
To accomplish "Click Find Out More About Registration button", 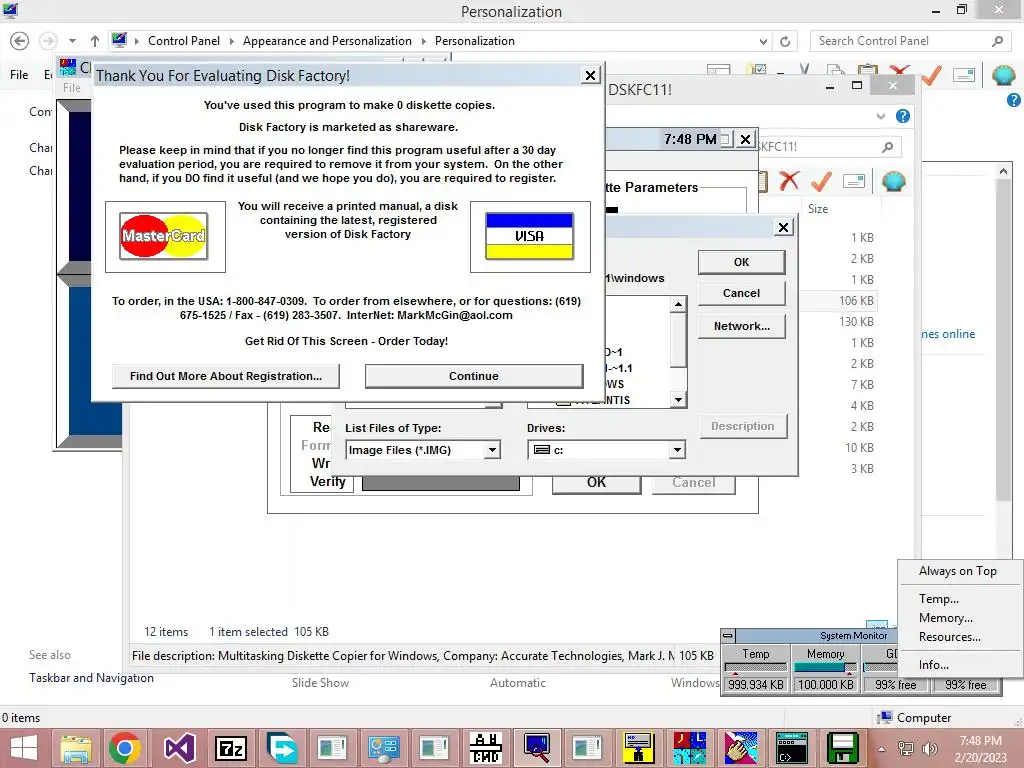I will pyautogui.click(x=225, y=376).
